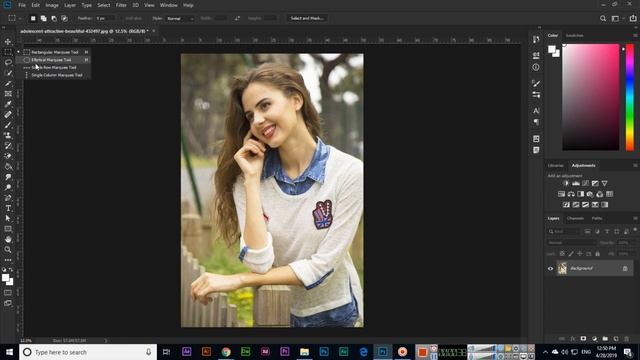Screen dimensions: 640x360
Task: Select the Paint Bucket gradient tool
Action: pyautogui.click(x=8, y=167)
